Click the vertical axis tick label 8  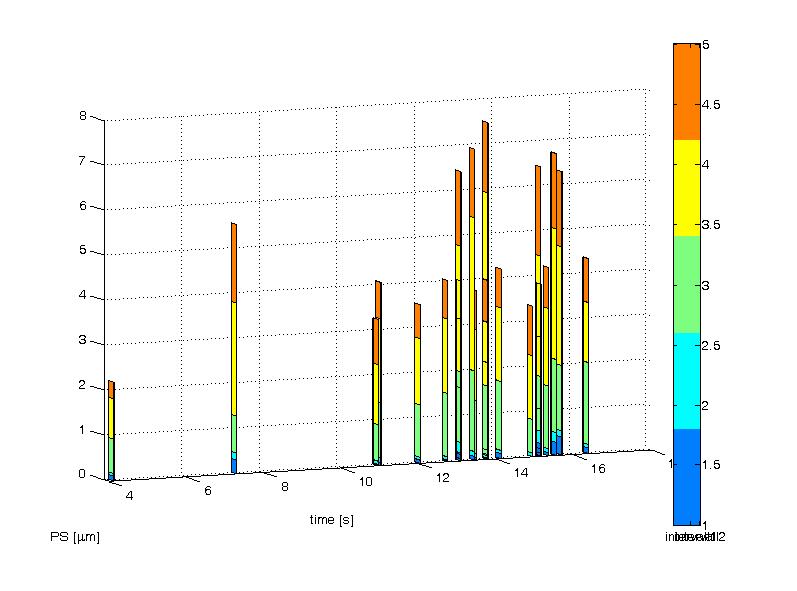pyautogui.click(x=84, y=116)
